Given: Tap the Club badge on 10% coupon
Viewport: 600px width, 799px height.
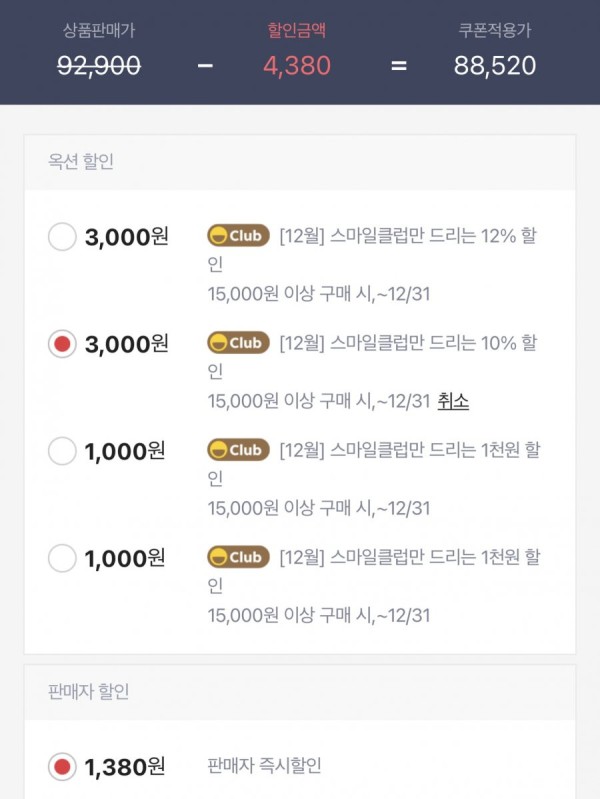Looking at the screenshot, I should [x=238, y=343].
